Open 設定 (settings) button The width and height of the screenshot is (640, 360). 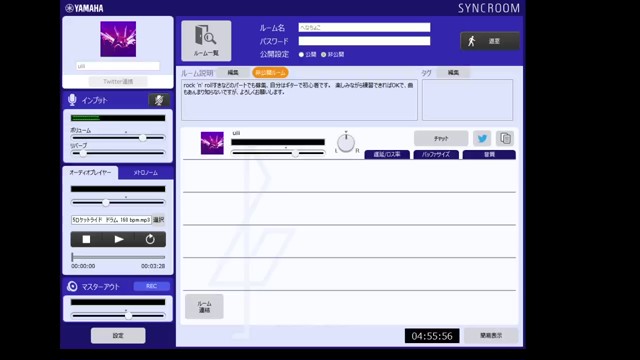pos(118,336)
